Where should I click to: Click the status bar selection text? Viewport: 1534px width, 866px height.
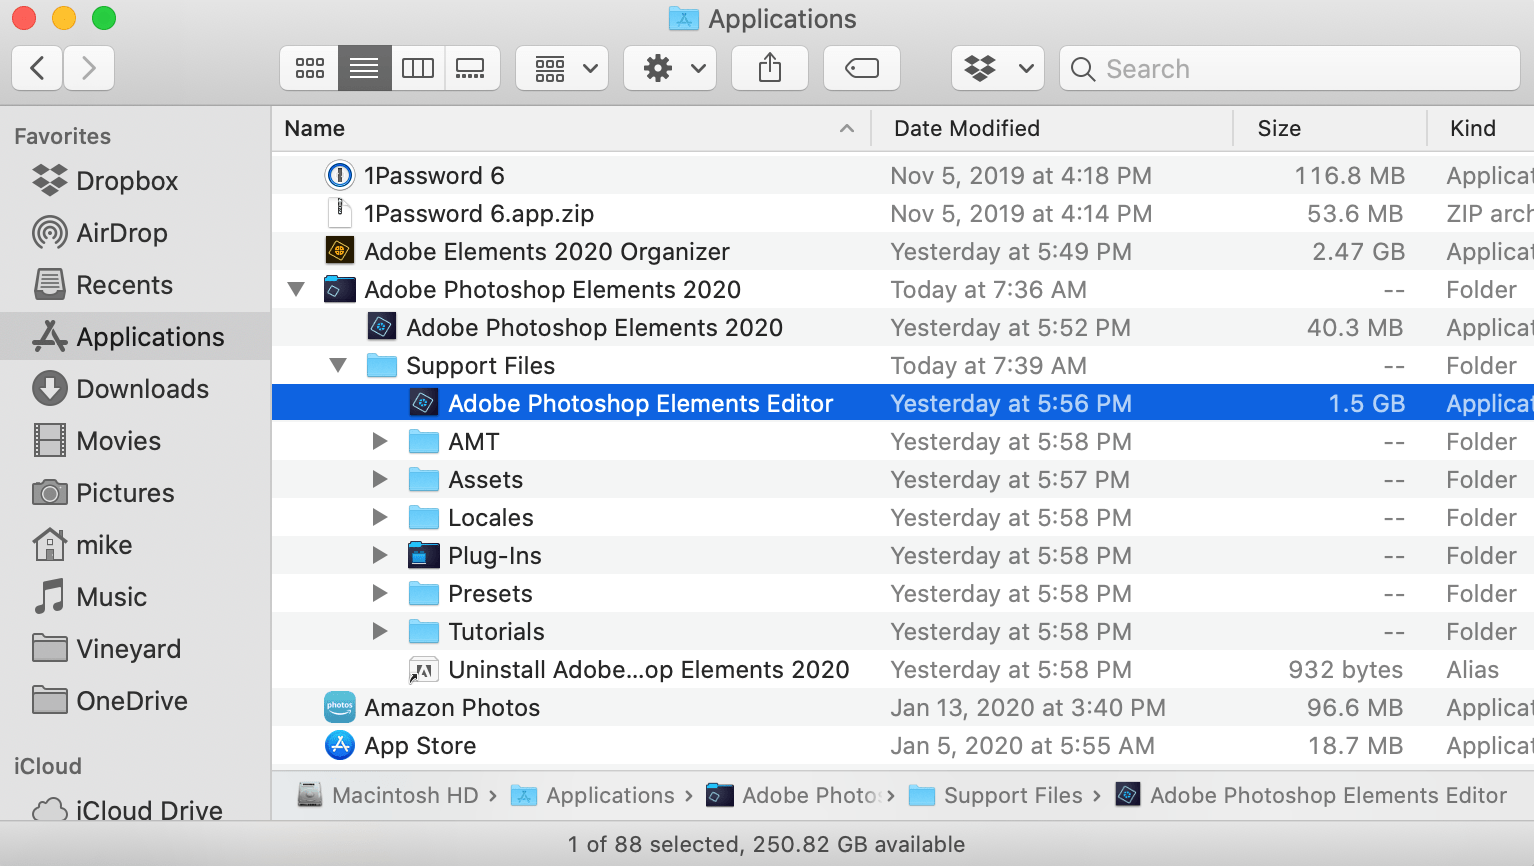[x=766, y=845]
